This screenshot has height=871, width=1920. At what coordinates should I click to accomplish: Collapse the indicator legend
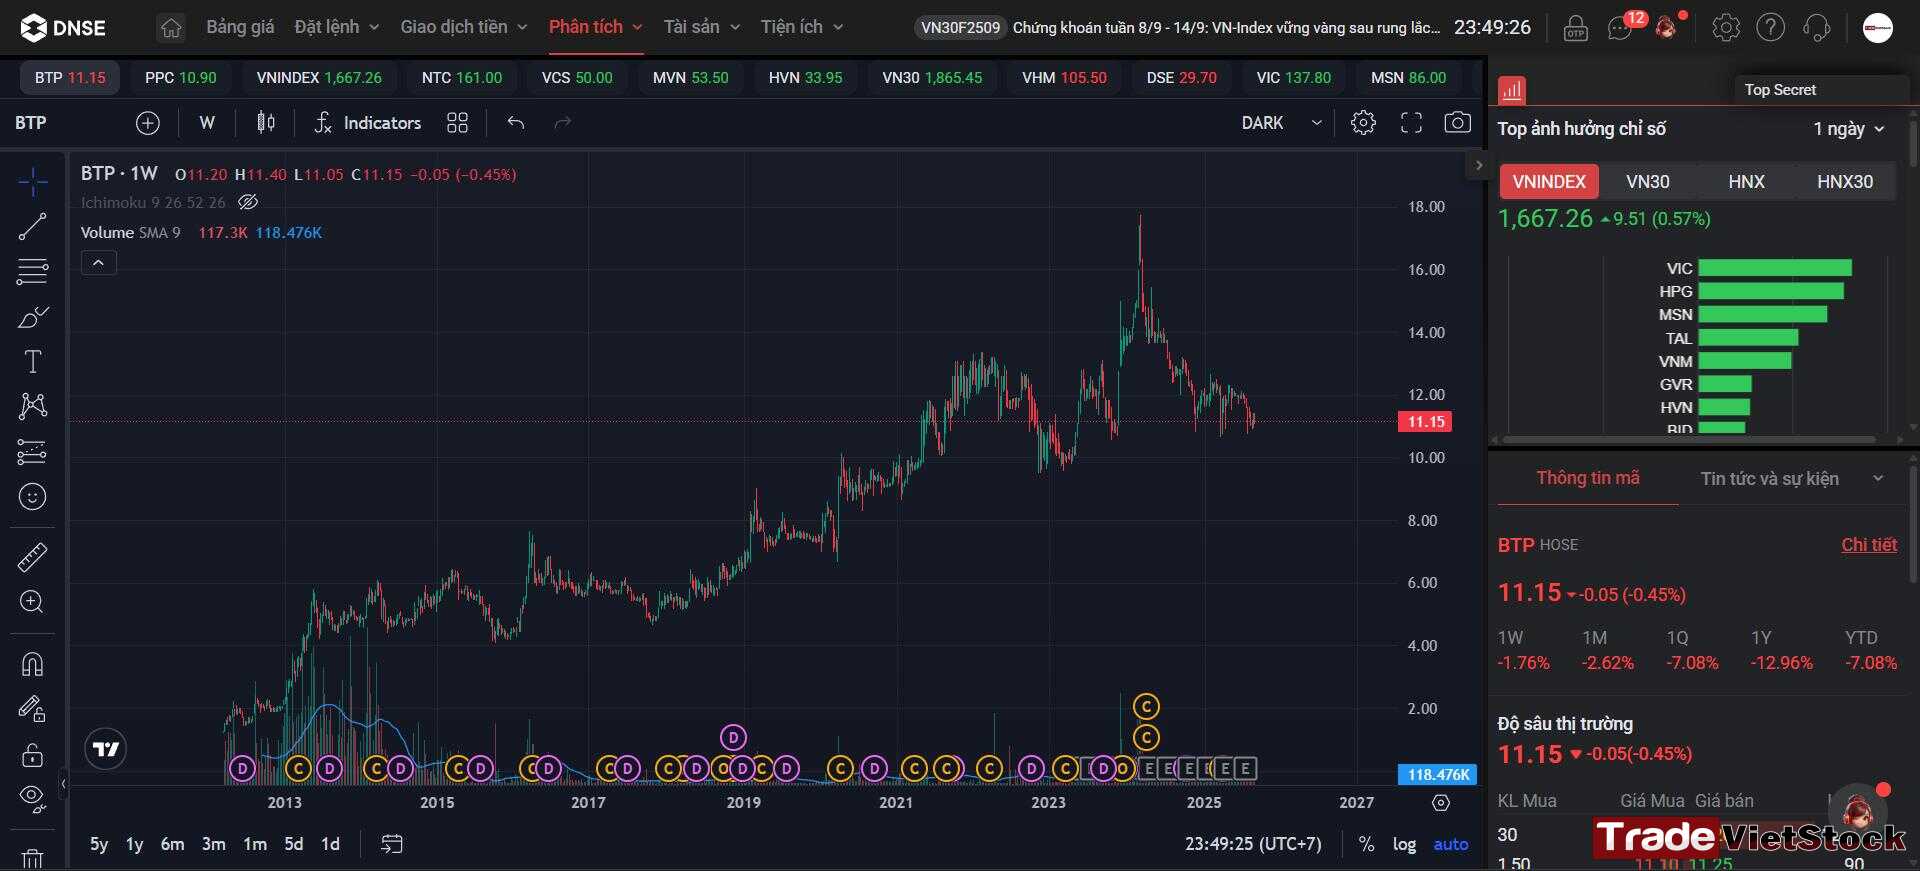pyautogui.click(x=98, y=263)
